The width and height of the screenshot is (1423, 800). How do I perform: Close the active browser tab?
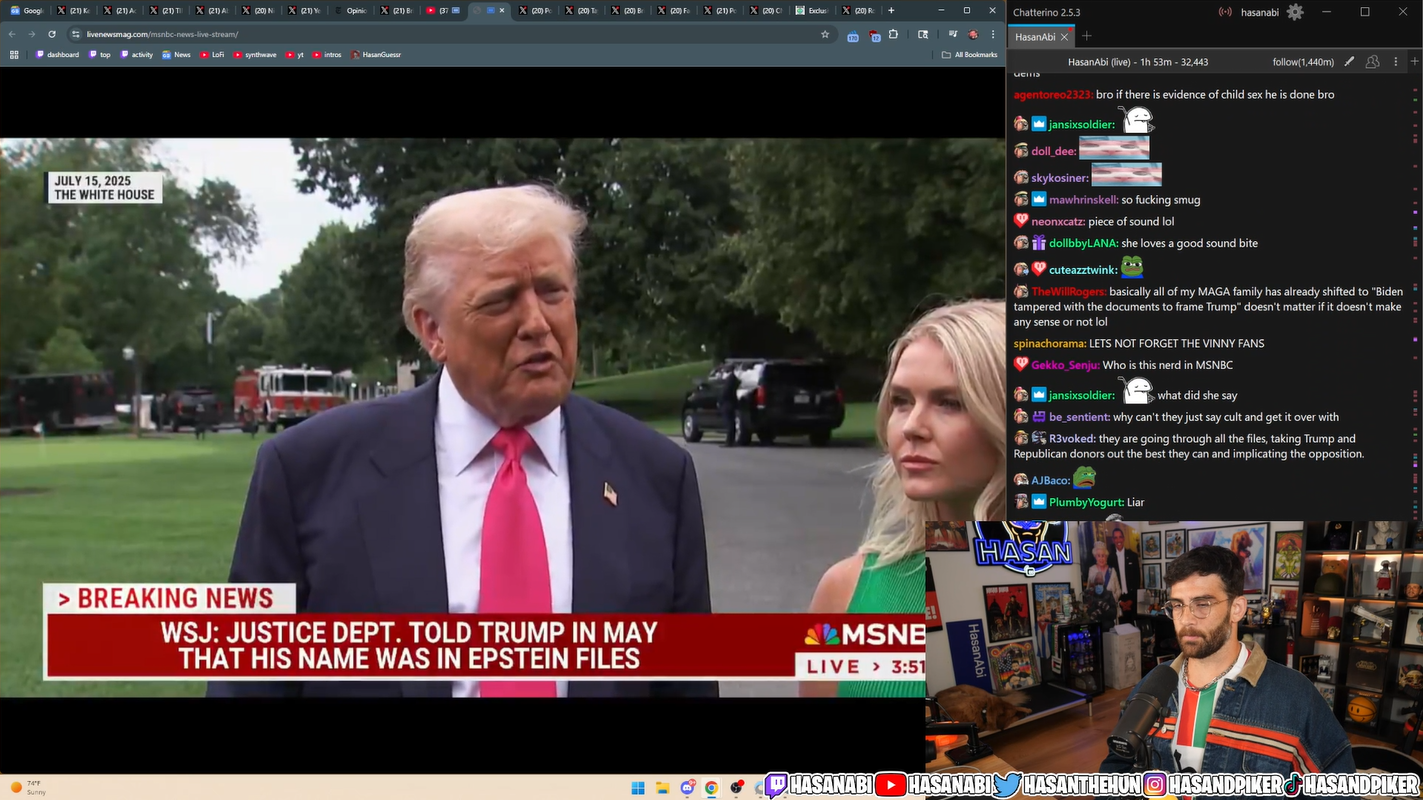[x=501, y=10]
